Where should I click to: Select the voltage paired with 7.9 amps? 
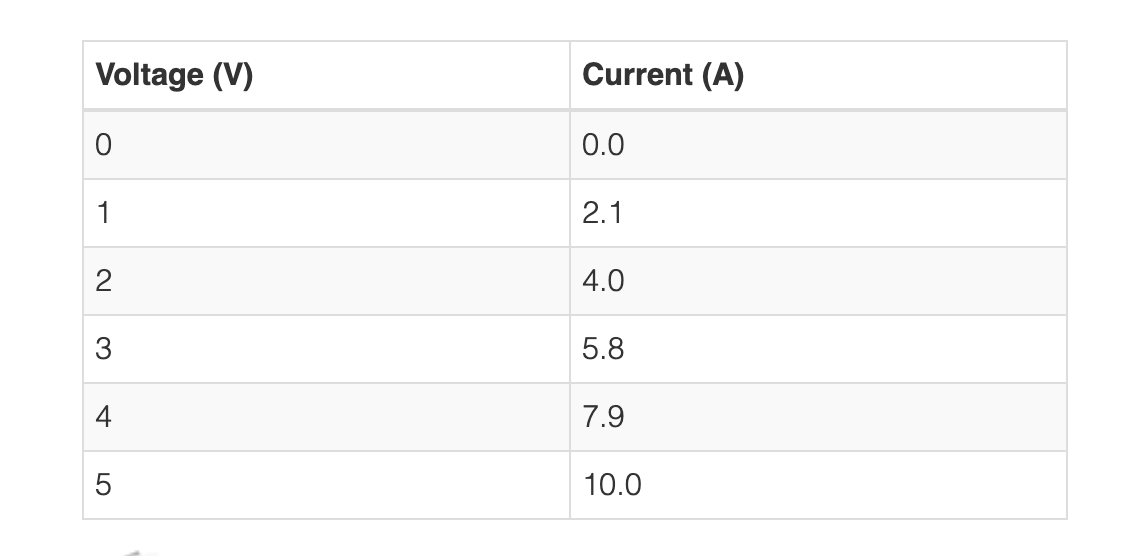point(326,417)
